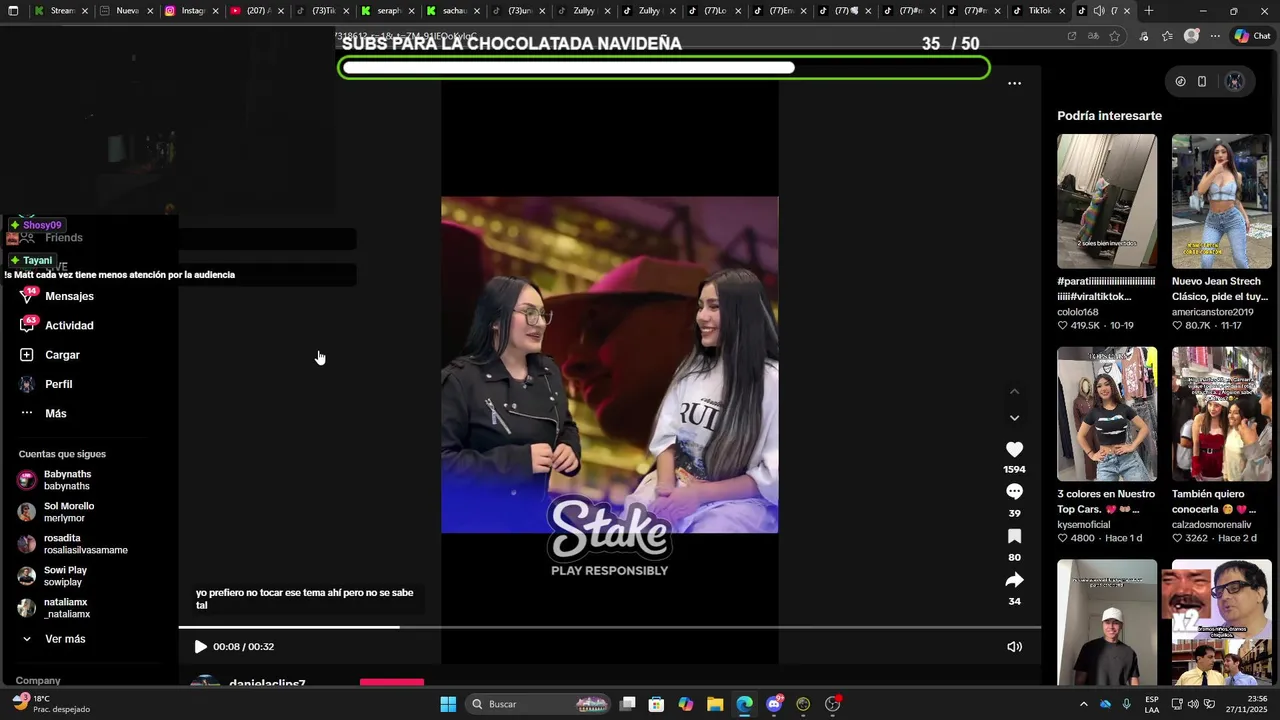
Task: Open Copilot app on taskbar
Action: click(x=685, y=704)
